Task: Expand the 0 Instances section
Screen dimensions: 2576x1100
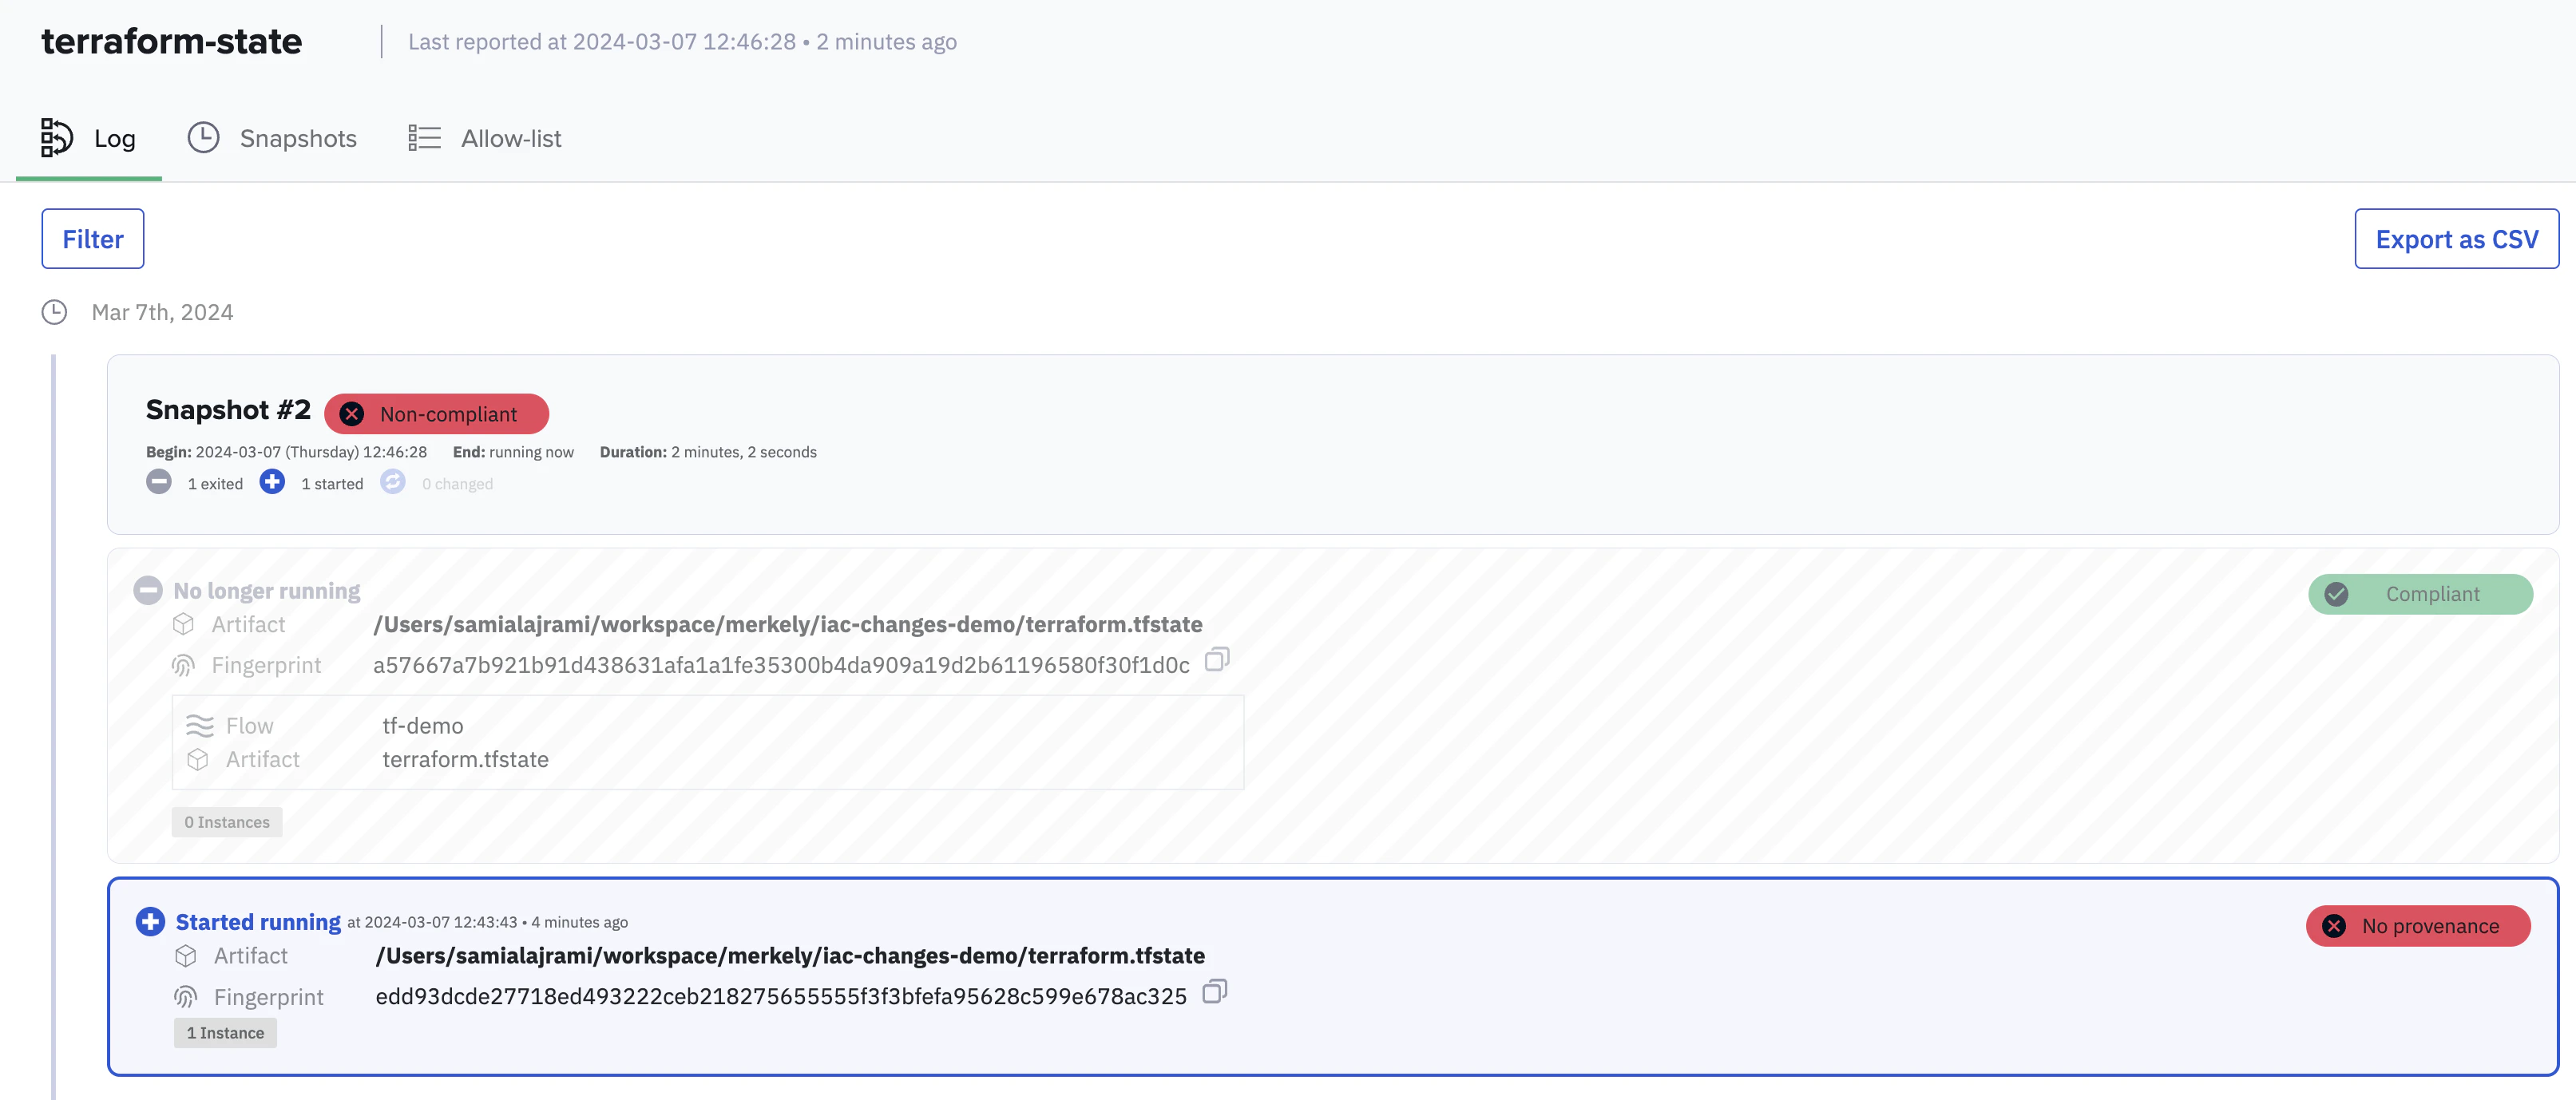Action: tap(227, 821)
